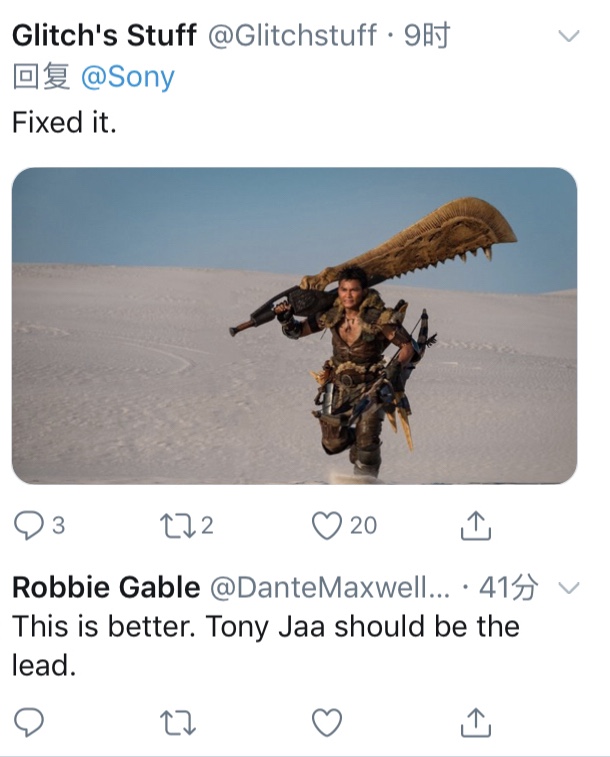Retweet Robbie Gable's comment
610x757 pixels.
[x=178, y=722]
